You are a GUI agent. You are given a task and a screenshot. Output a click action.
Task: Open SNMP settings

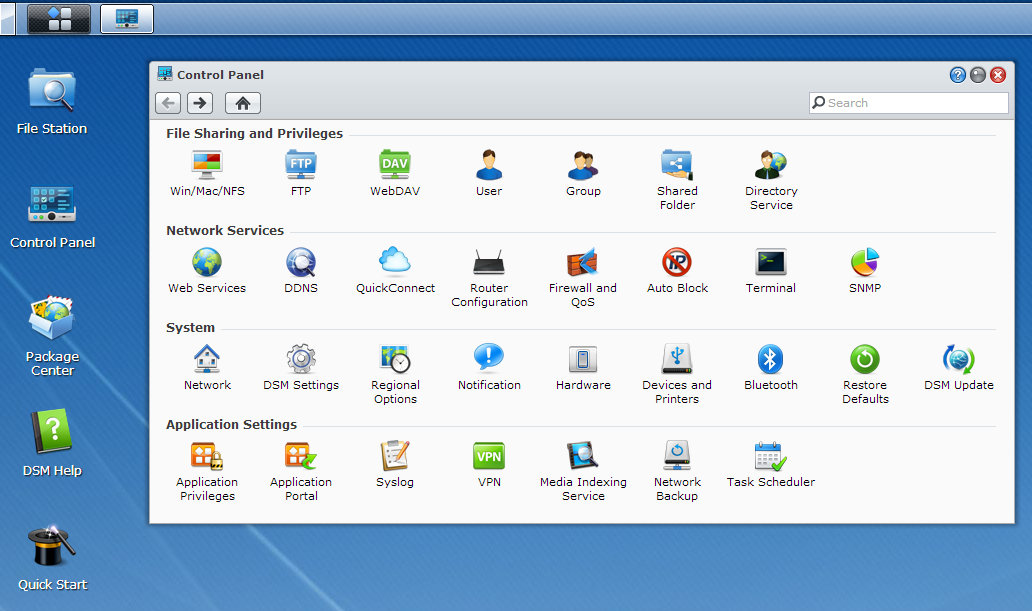tap(865, 270)
